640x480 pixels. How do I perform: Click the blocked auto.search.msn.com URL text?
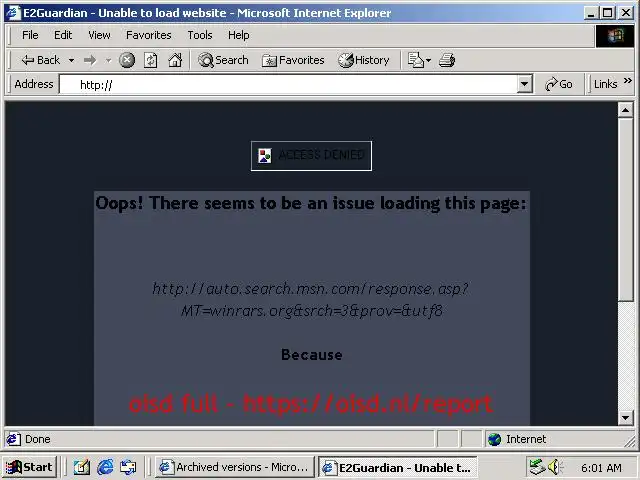(311, 300)
